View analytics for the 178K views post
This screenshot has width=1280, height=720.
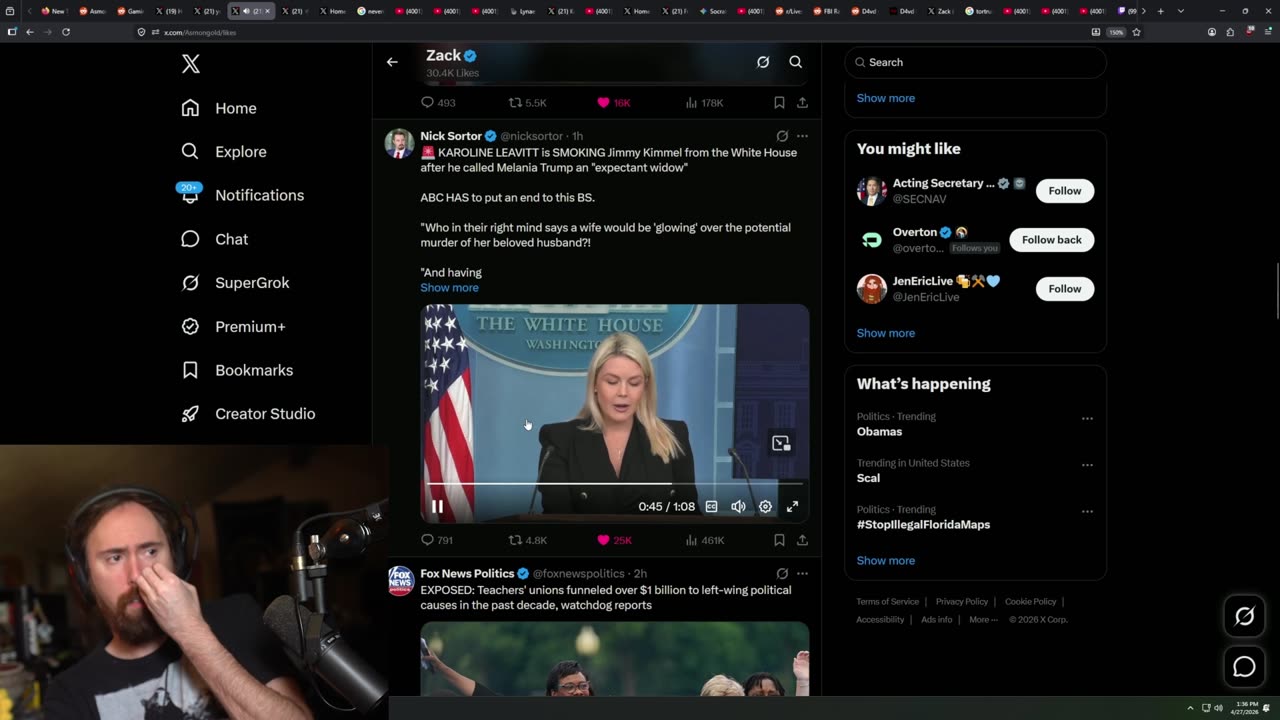[704, 103]
